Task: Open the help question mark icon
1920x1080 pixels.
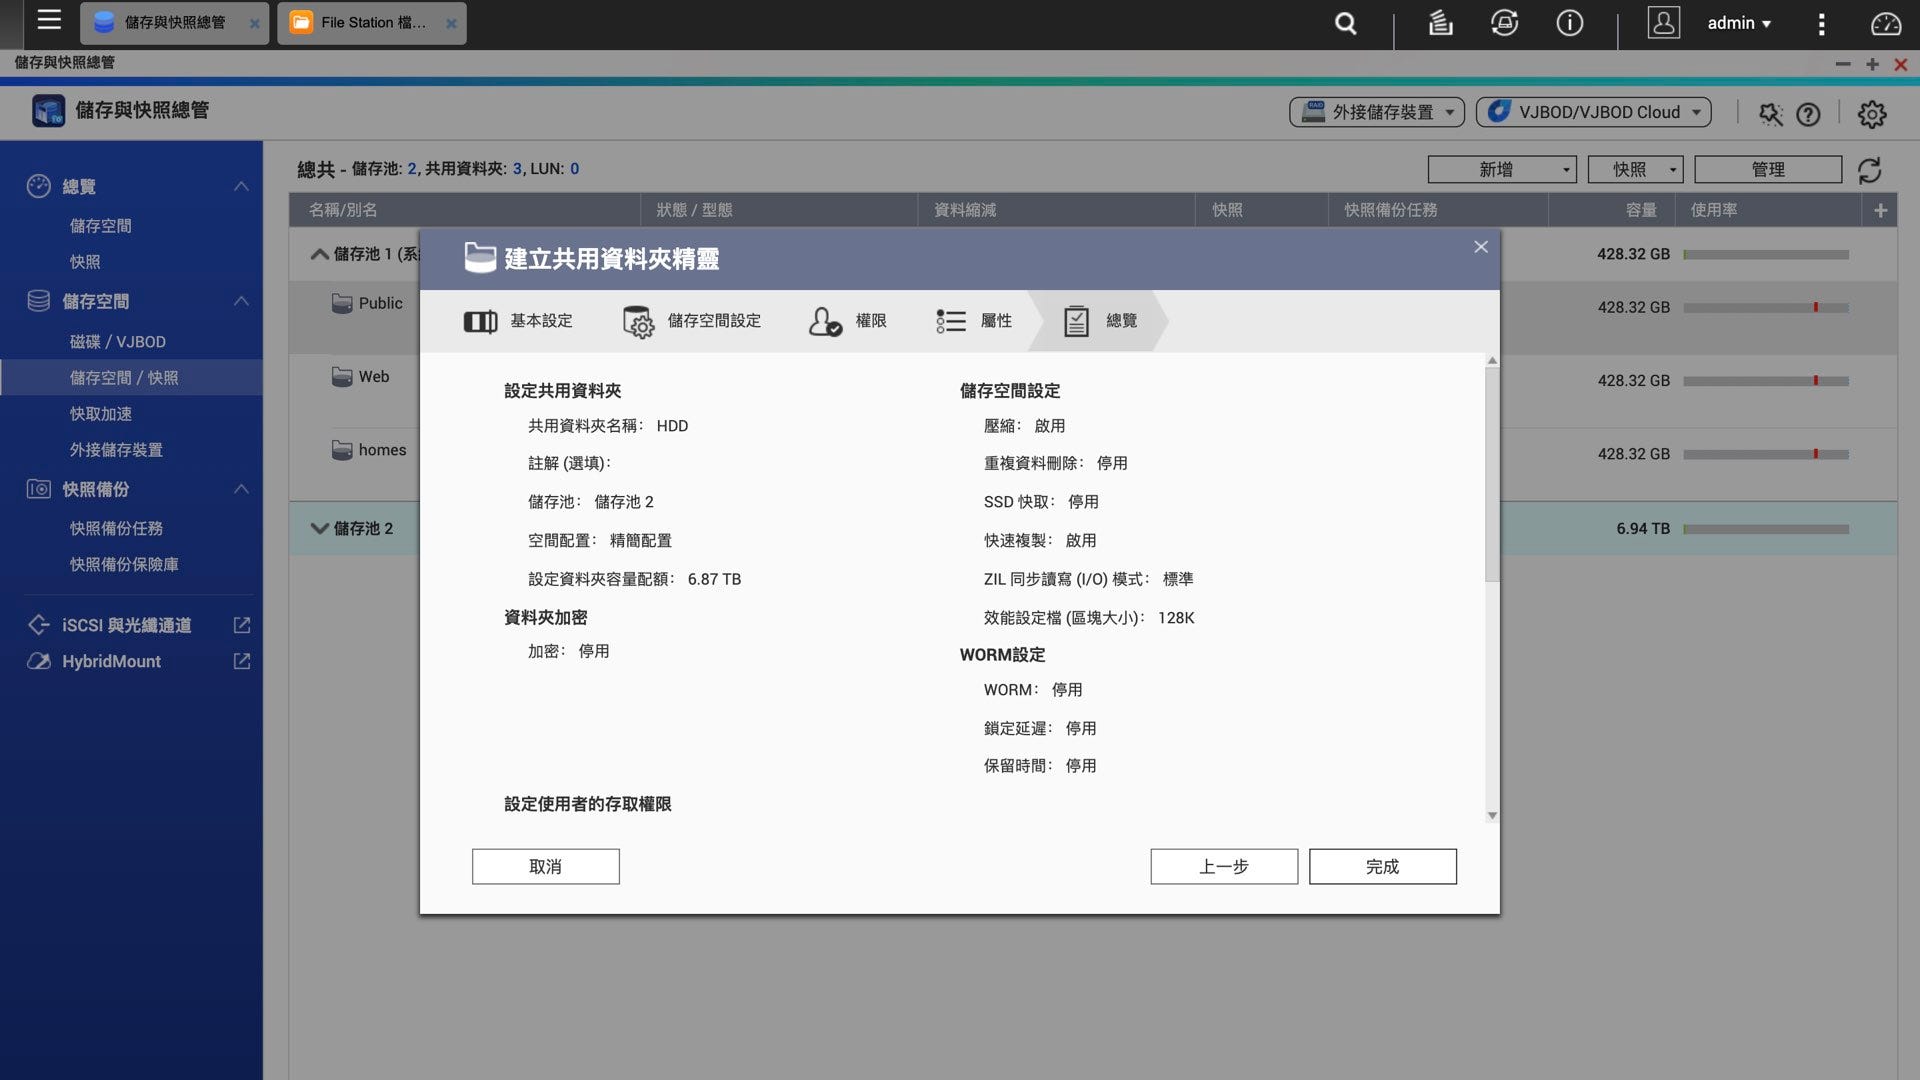Action: click(1808, 114)
